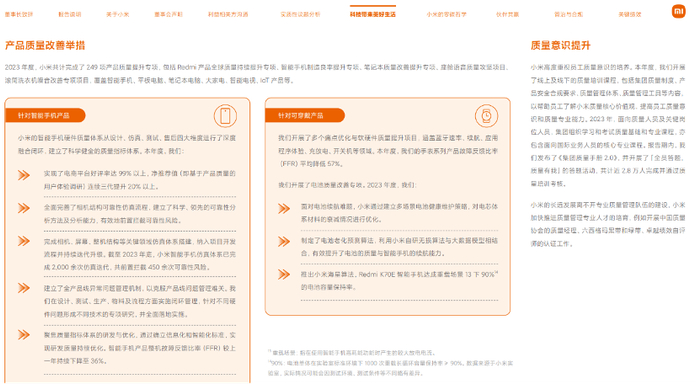The height and width of the screenshot is (384, 700).
Task: Open the 董事会声明 tab
Action: tap(168, 14)
